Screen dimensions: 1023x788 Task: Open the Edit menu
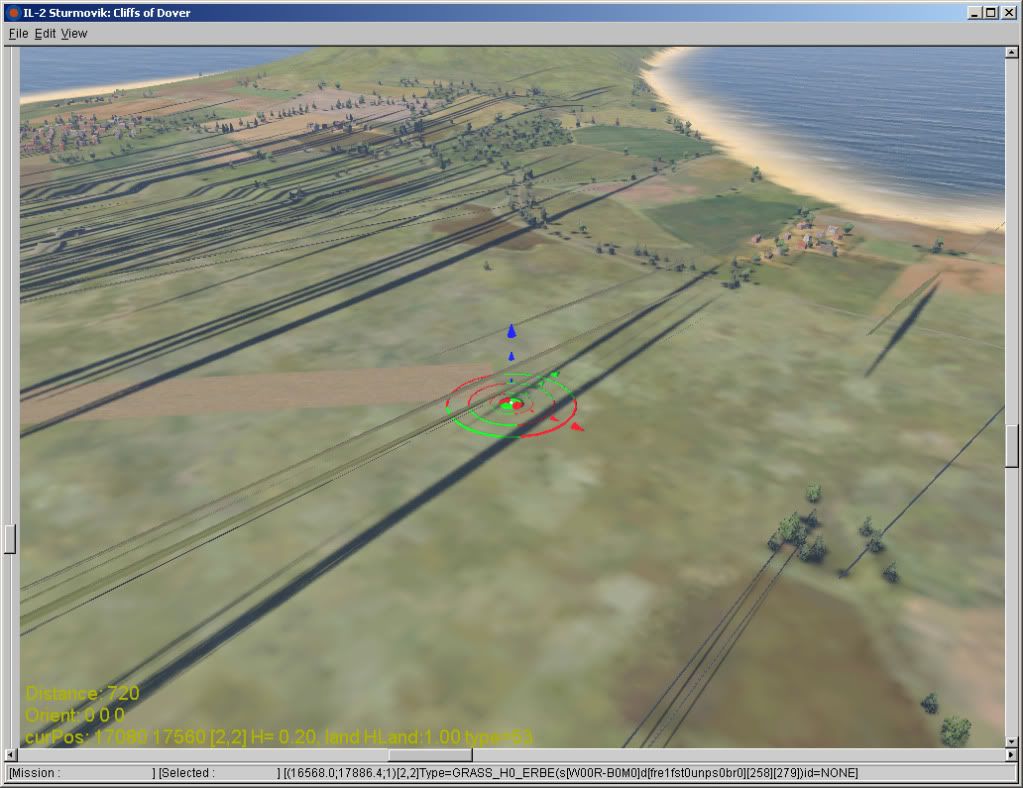pos(45,34)
